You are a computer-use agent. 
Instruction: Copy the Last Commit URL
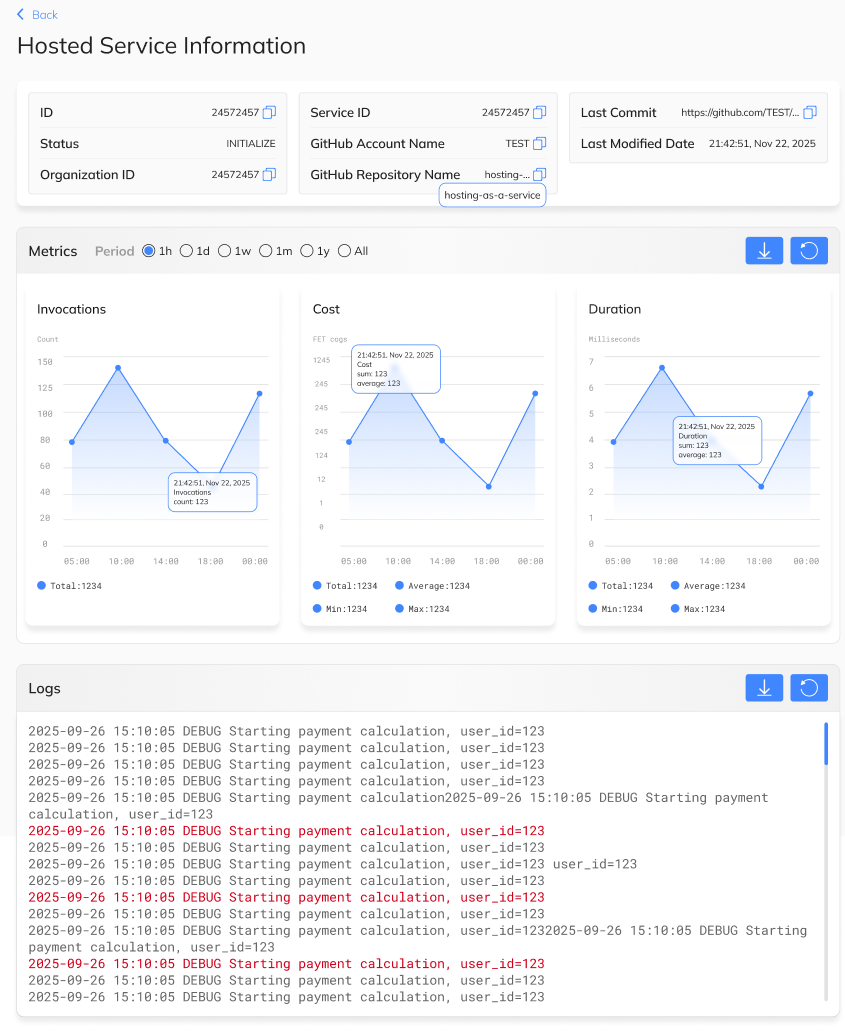pyautogui.click(x=811, y=112)
